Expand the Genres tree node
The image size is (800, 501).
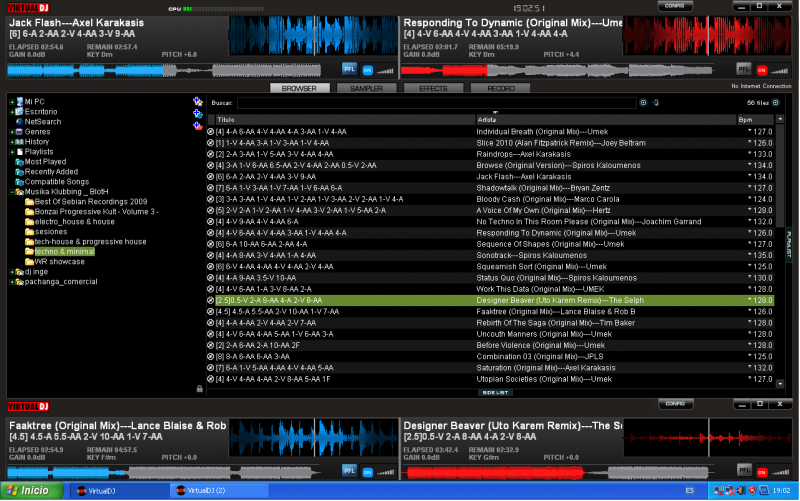click(12, 132)
